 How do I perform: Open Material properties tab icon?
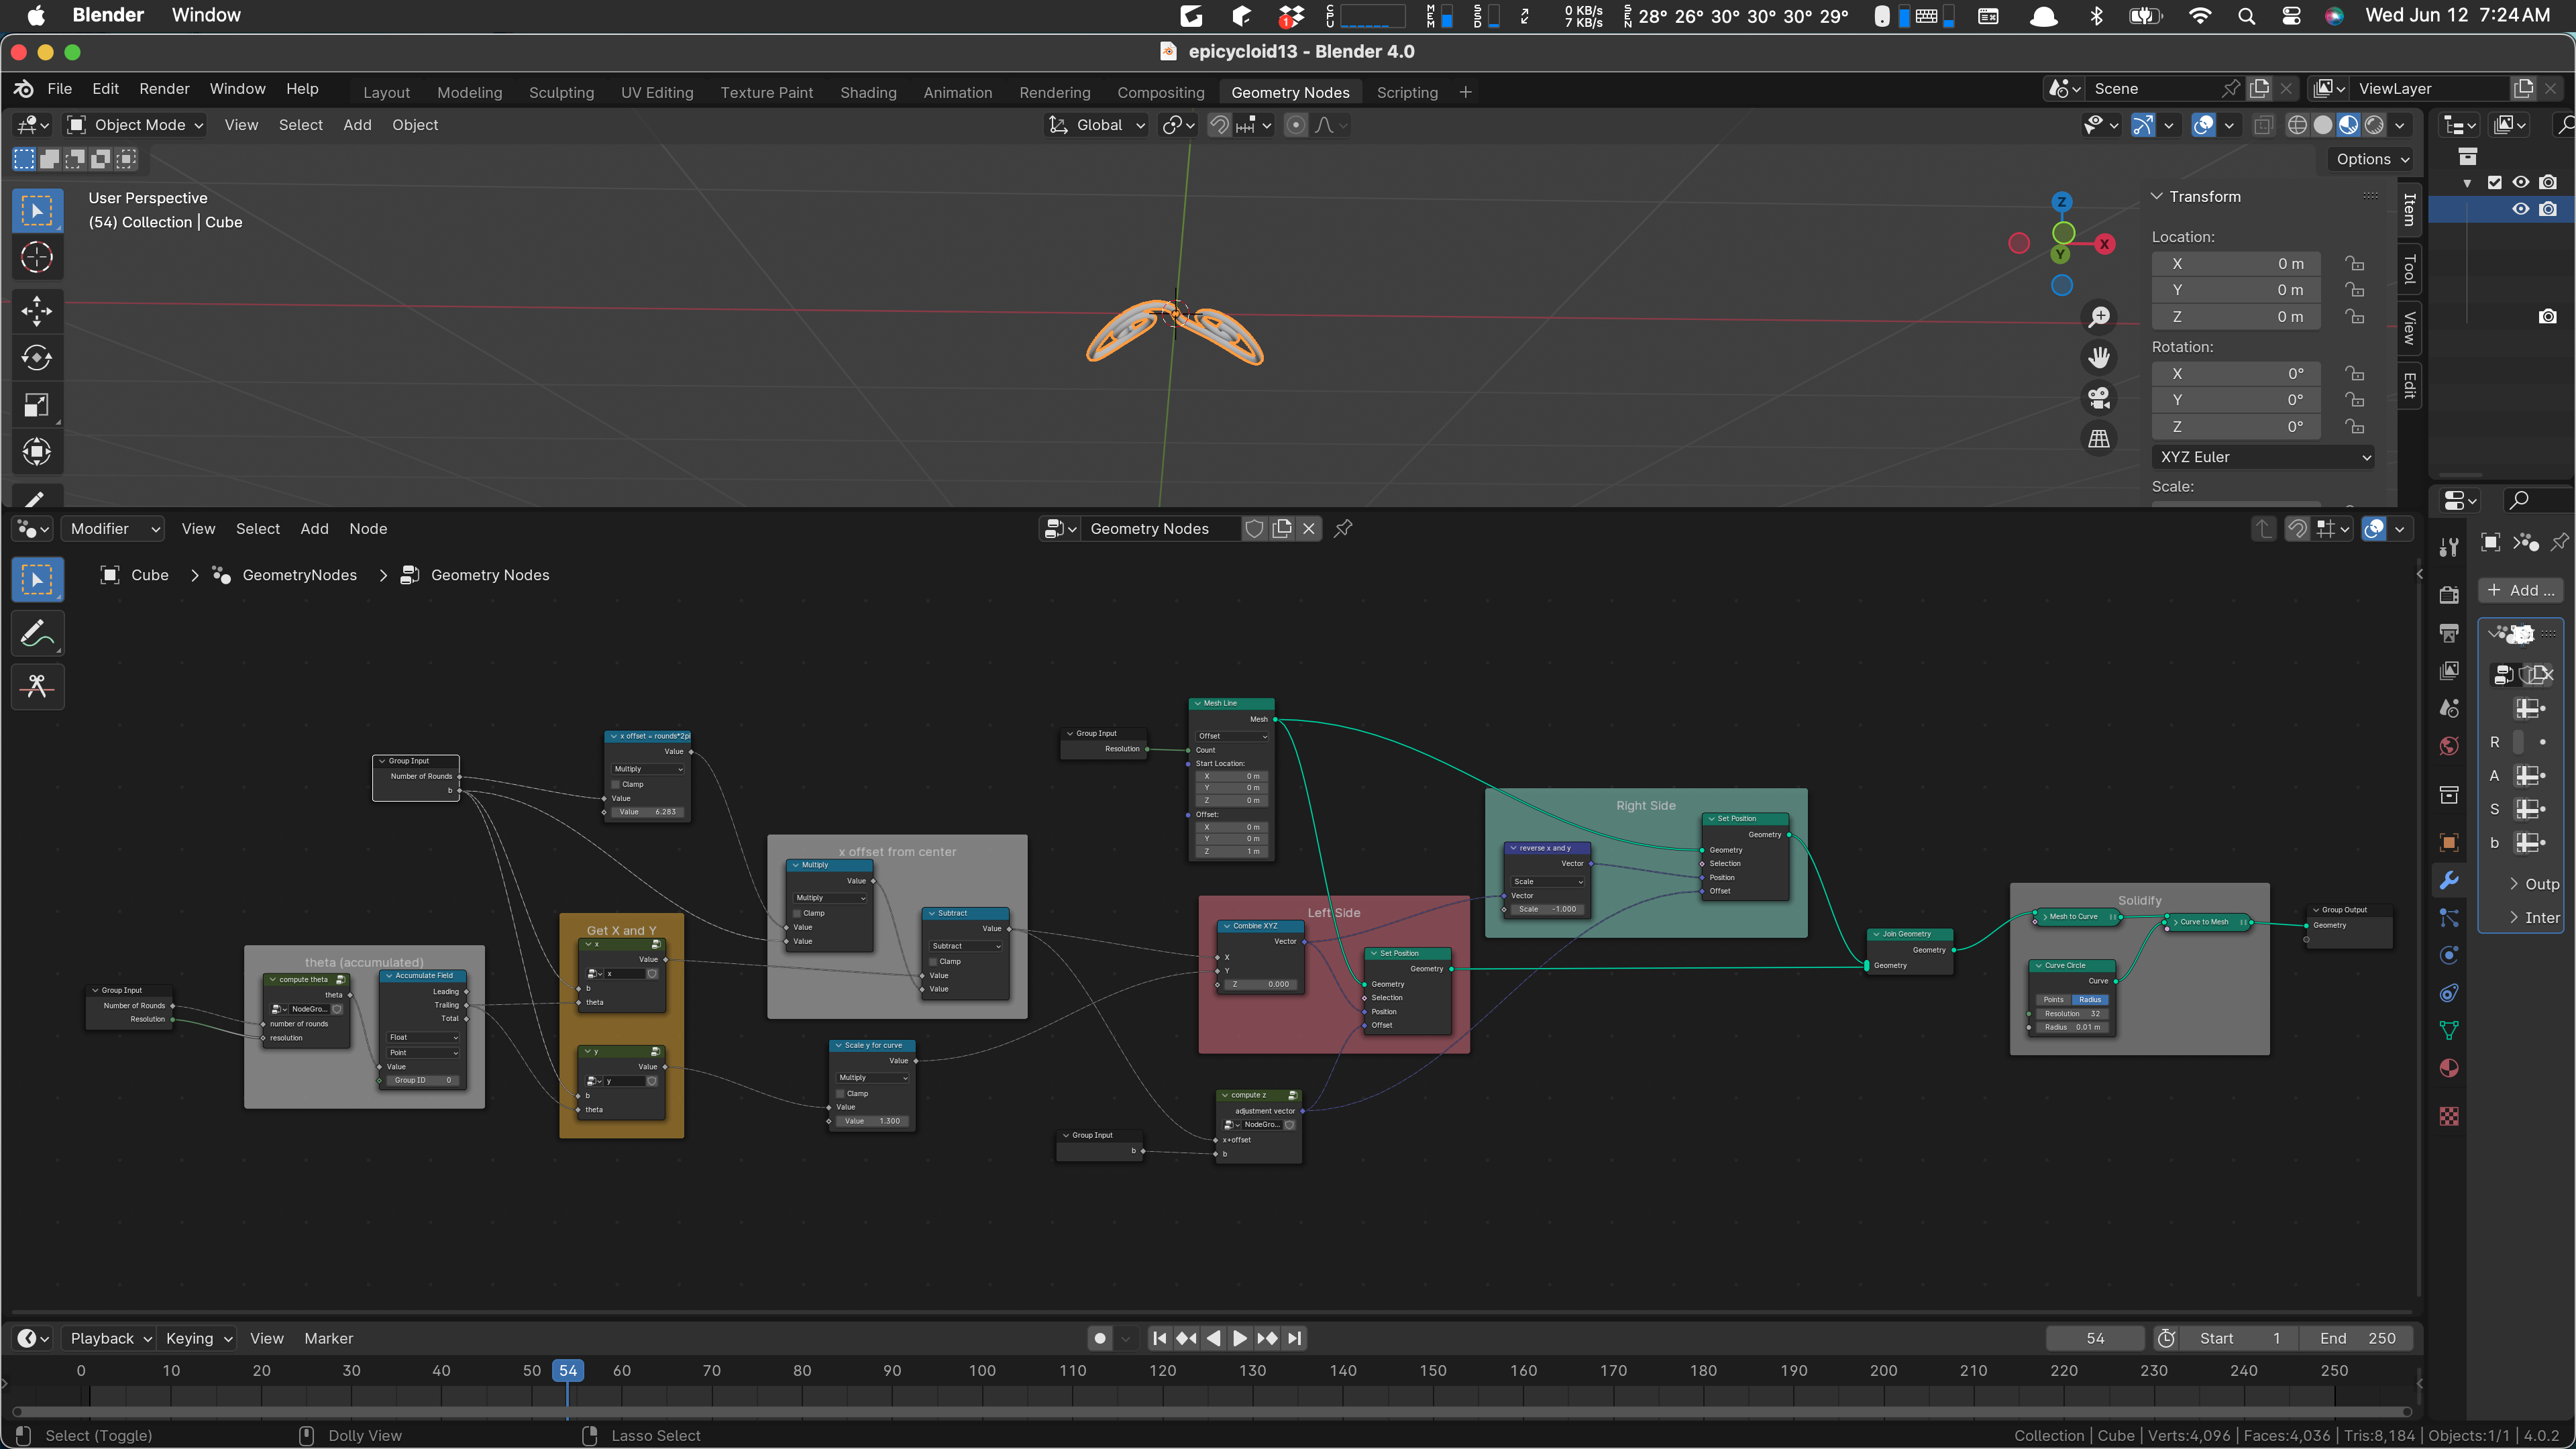(x=2449, y=1068)
